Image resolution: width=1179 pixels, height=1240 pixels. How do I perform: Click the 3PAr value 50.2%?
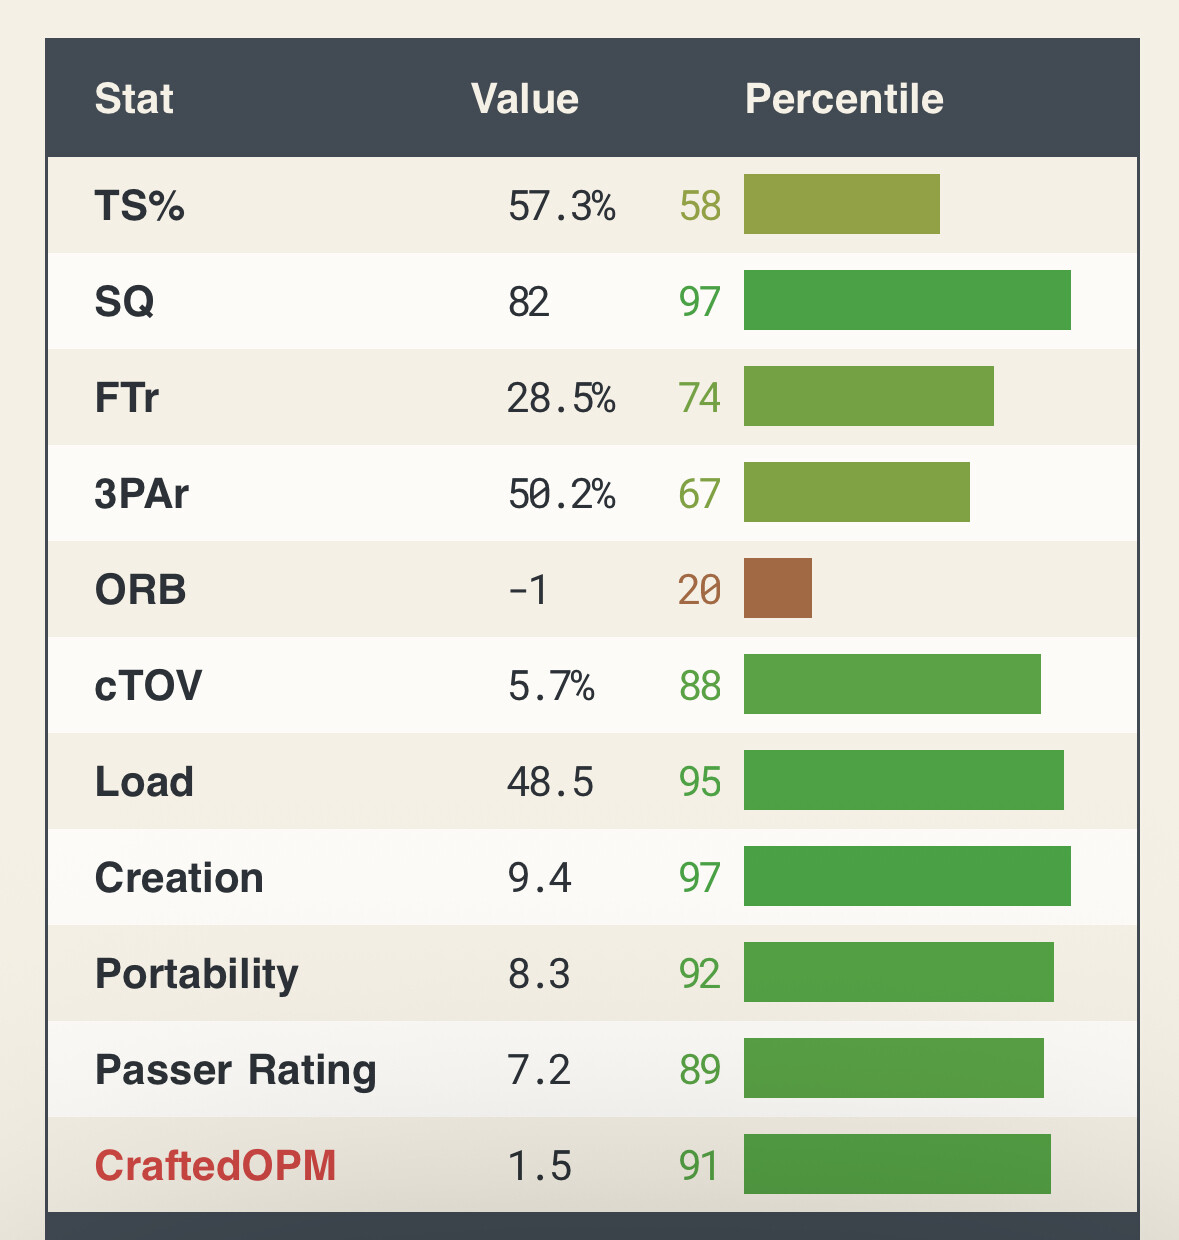(562, 494)
